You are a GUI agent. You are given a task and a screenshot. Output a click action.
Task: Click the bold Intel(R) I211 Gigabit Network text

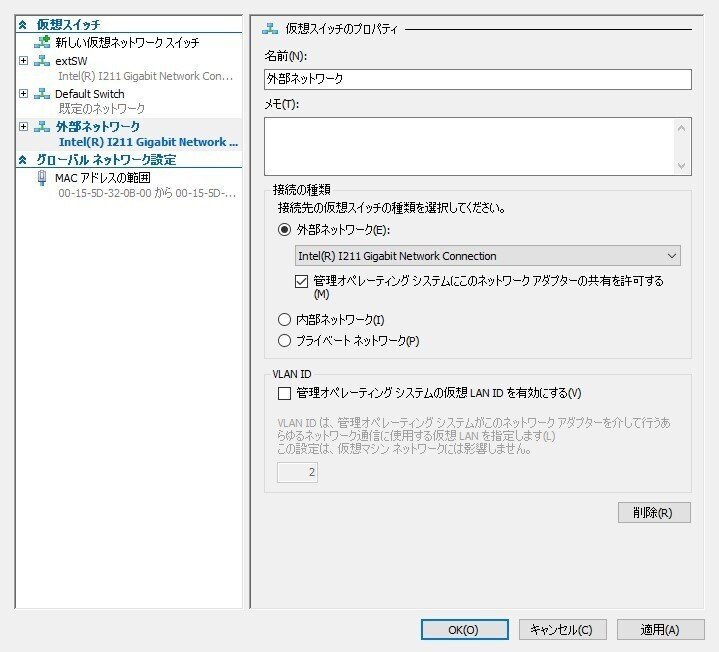[149, 142]
